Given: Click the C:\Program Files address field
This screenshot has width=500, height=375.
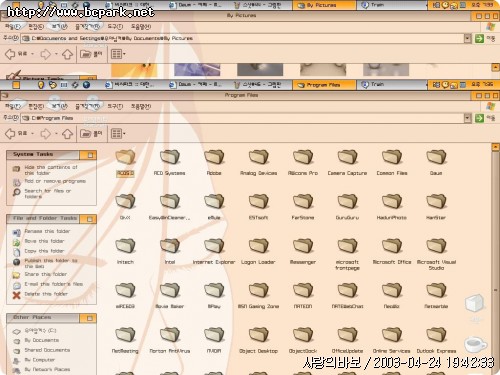Looking at the screenshot, I should 242,118.
